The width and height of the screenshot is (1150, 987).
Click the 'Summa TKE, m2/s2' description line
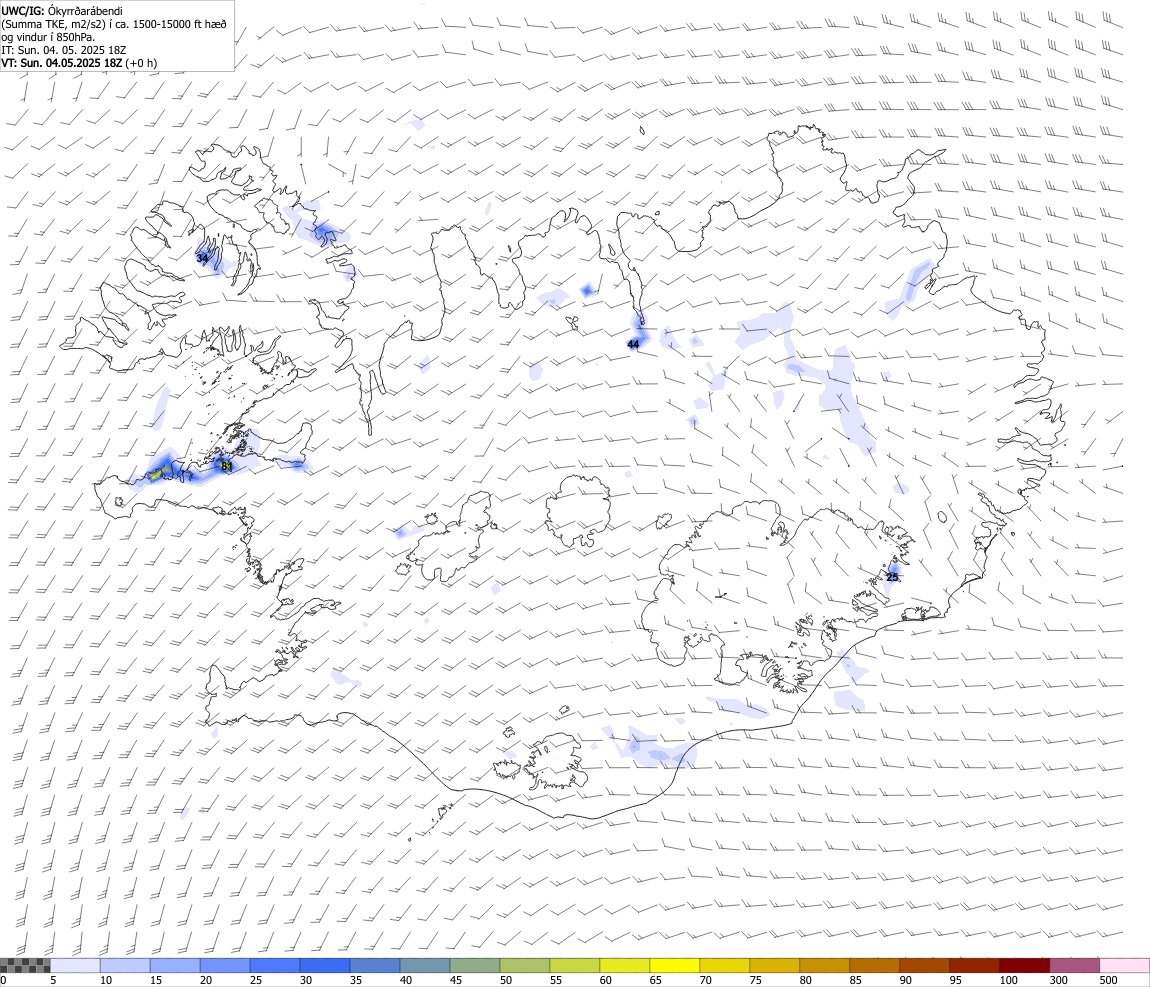point(114,24)
